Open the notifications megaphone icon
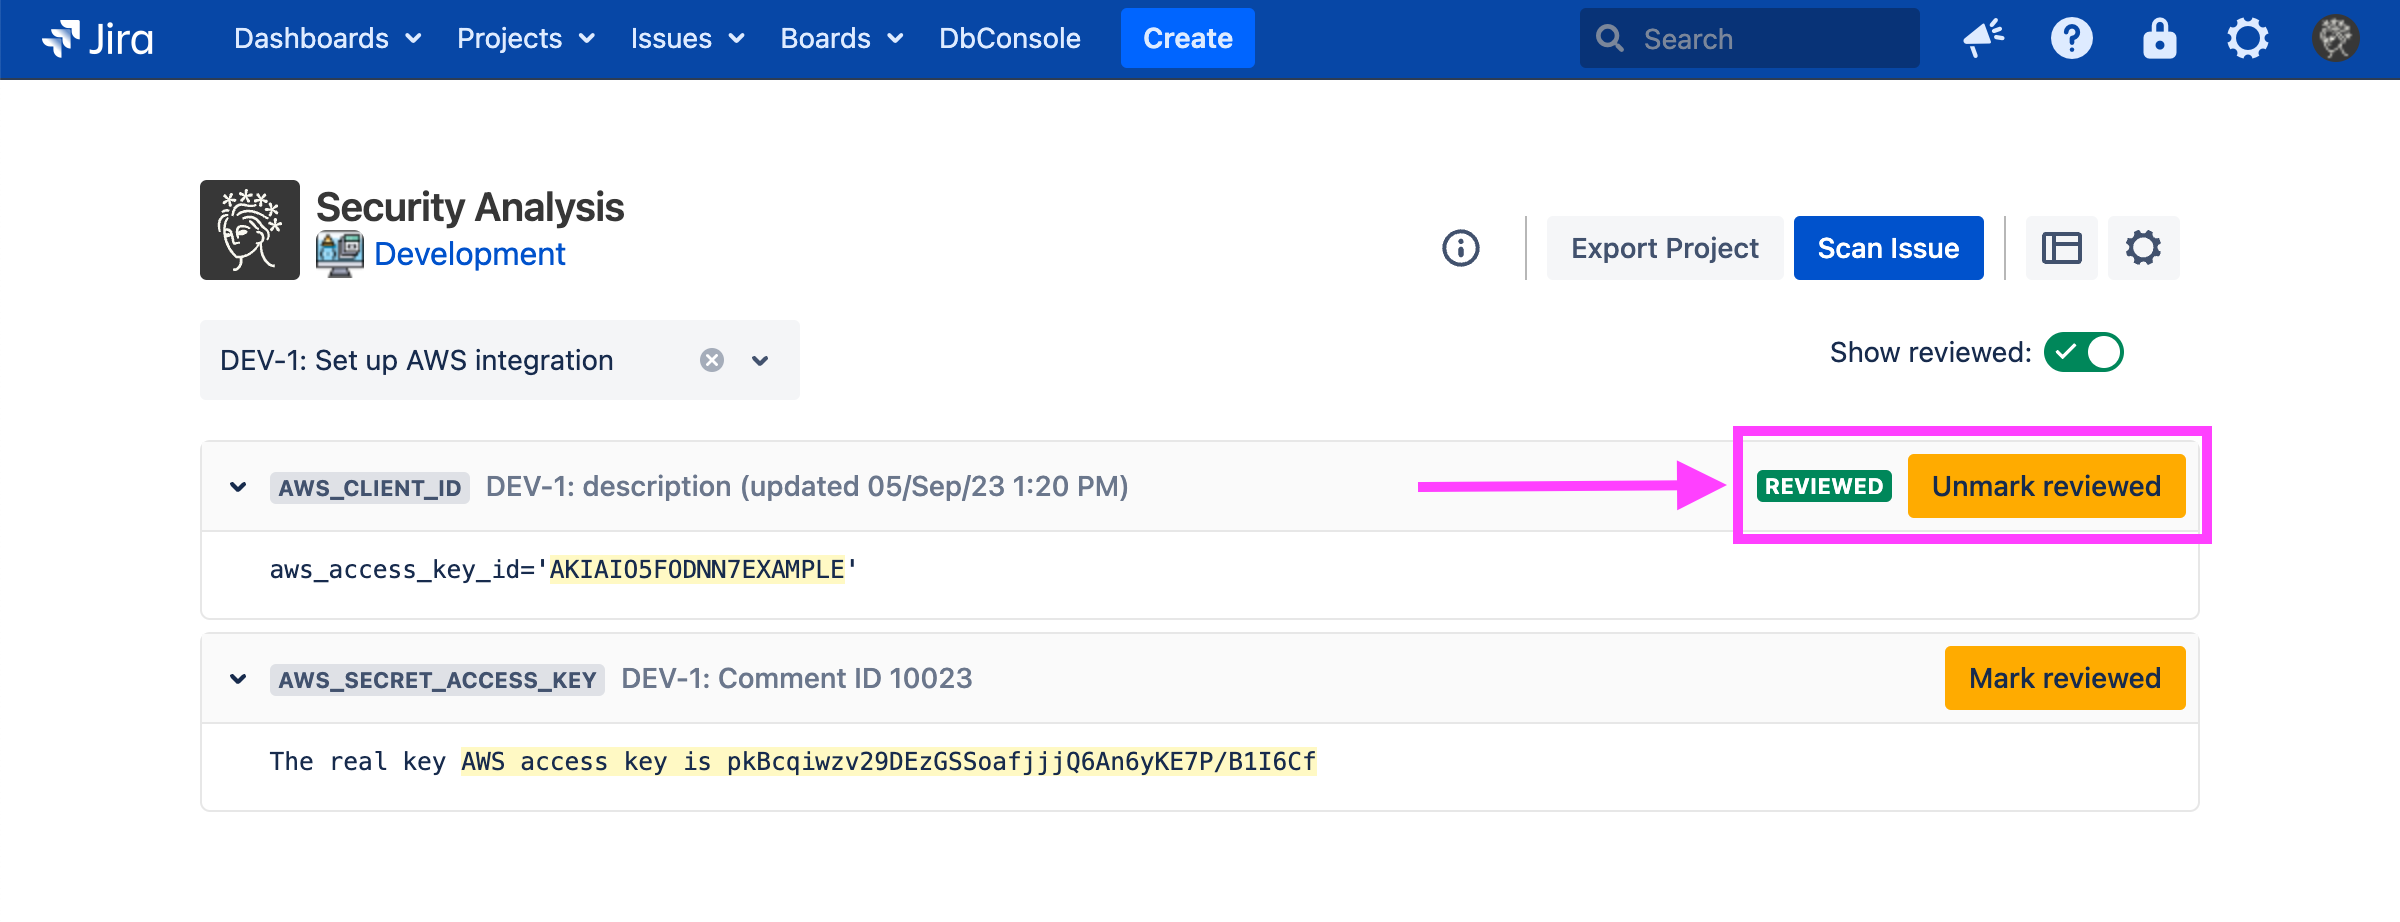Viewport: 2400px width, 922px height. tap(1983, 39)
